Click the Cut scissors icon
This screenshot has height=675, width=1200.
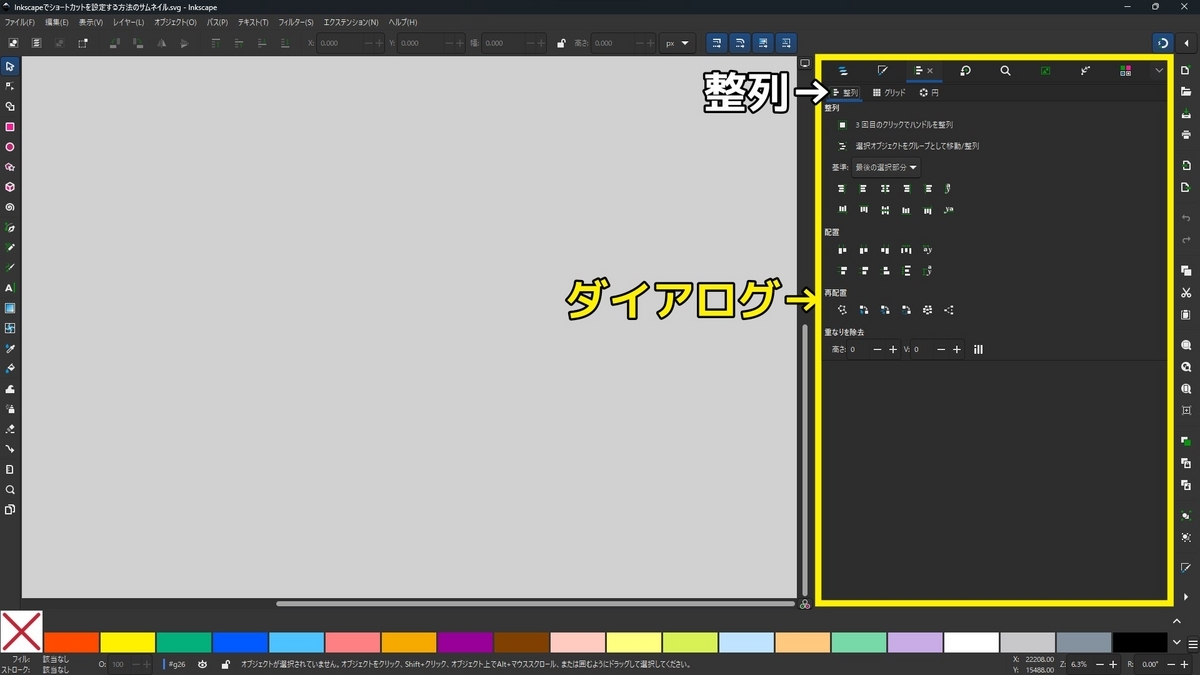coord(1186,293)
